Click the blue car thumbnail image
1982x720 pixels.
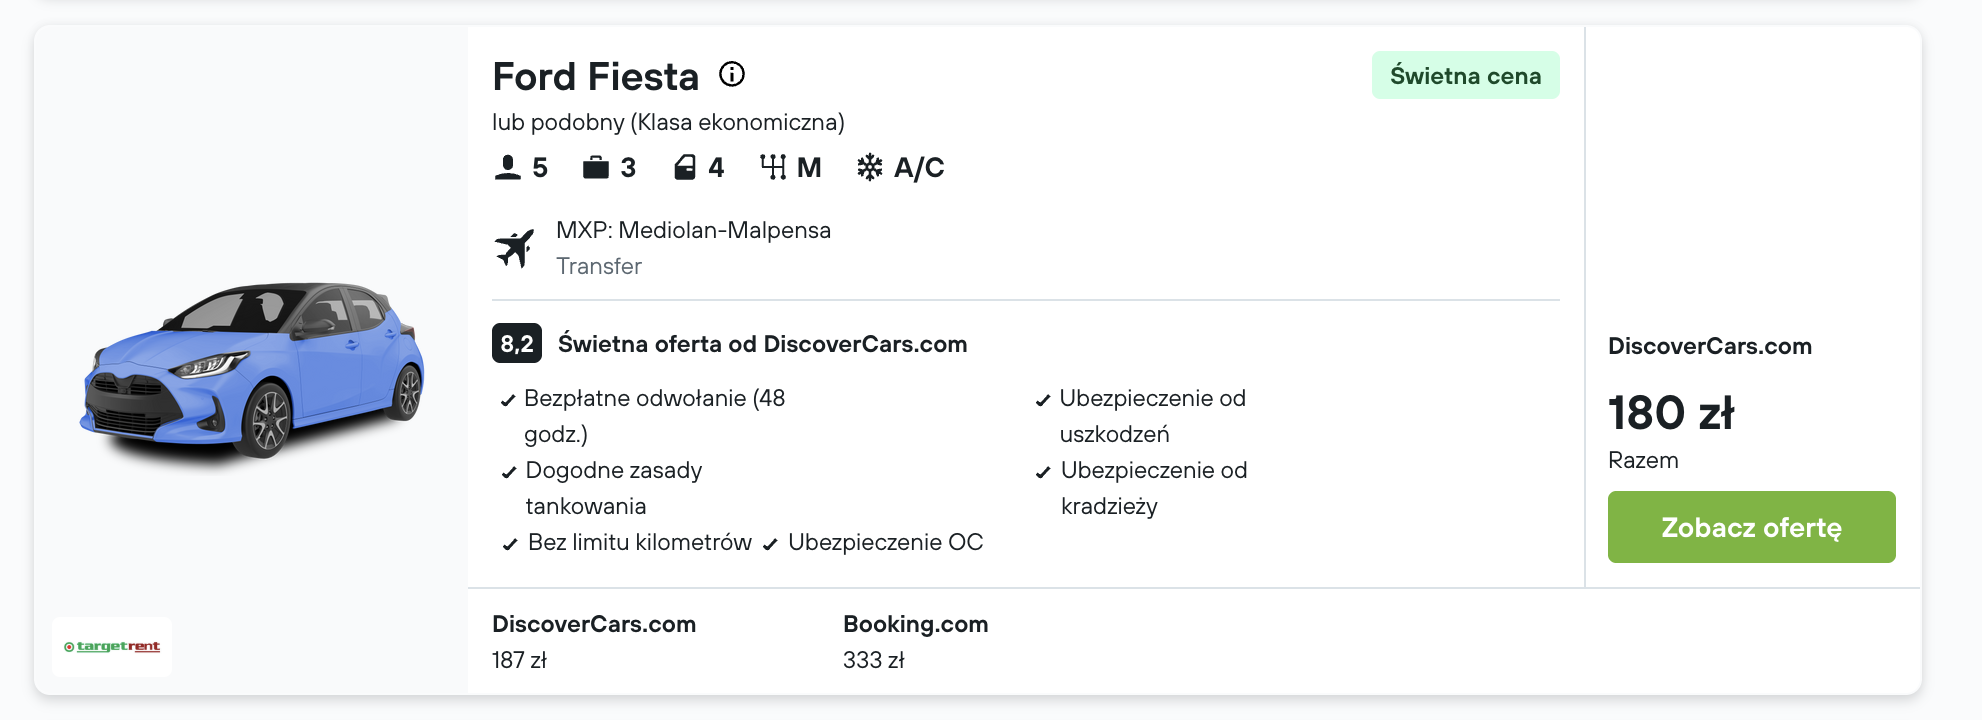(252, 372)
